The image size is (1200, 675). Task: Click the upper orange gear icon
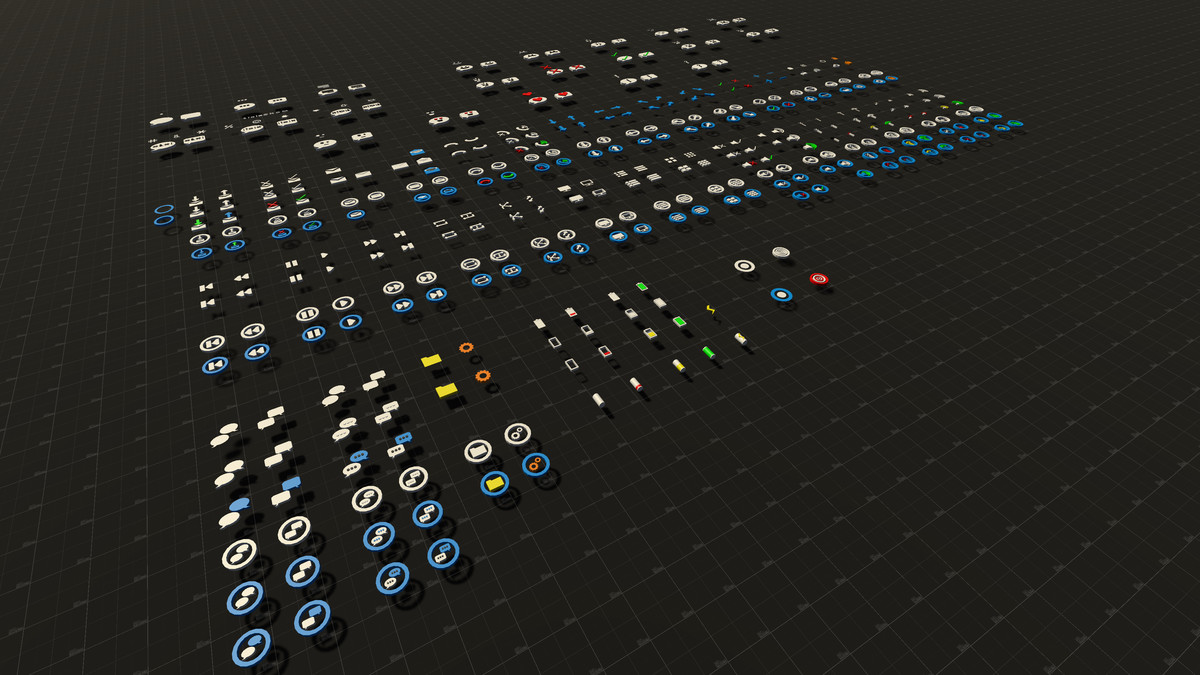coord(466,347)
